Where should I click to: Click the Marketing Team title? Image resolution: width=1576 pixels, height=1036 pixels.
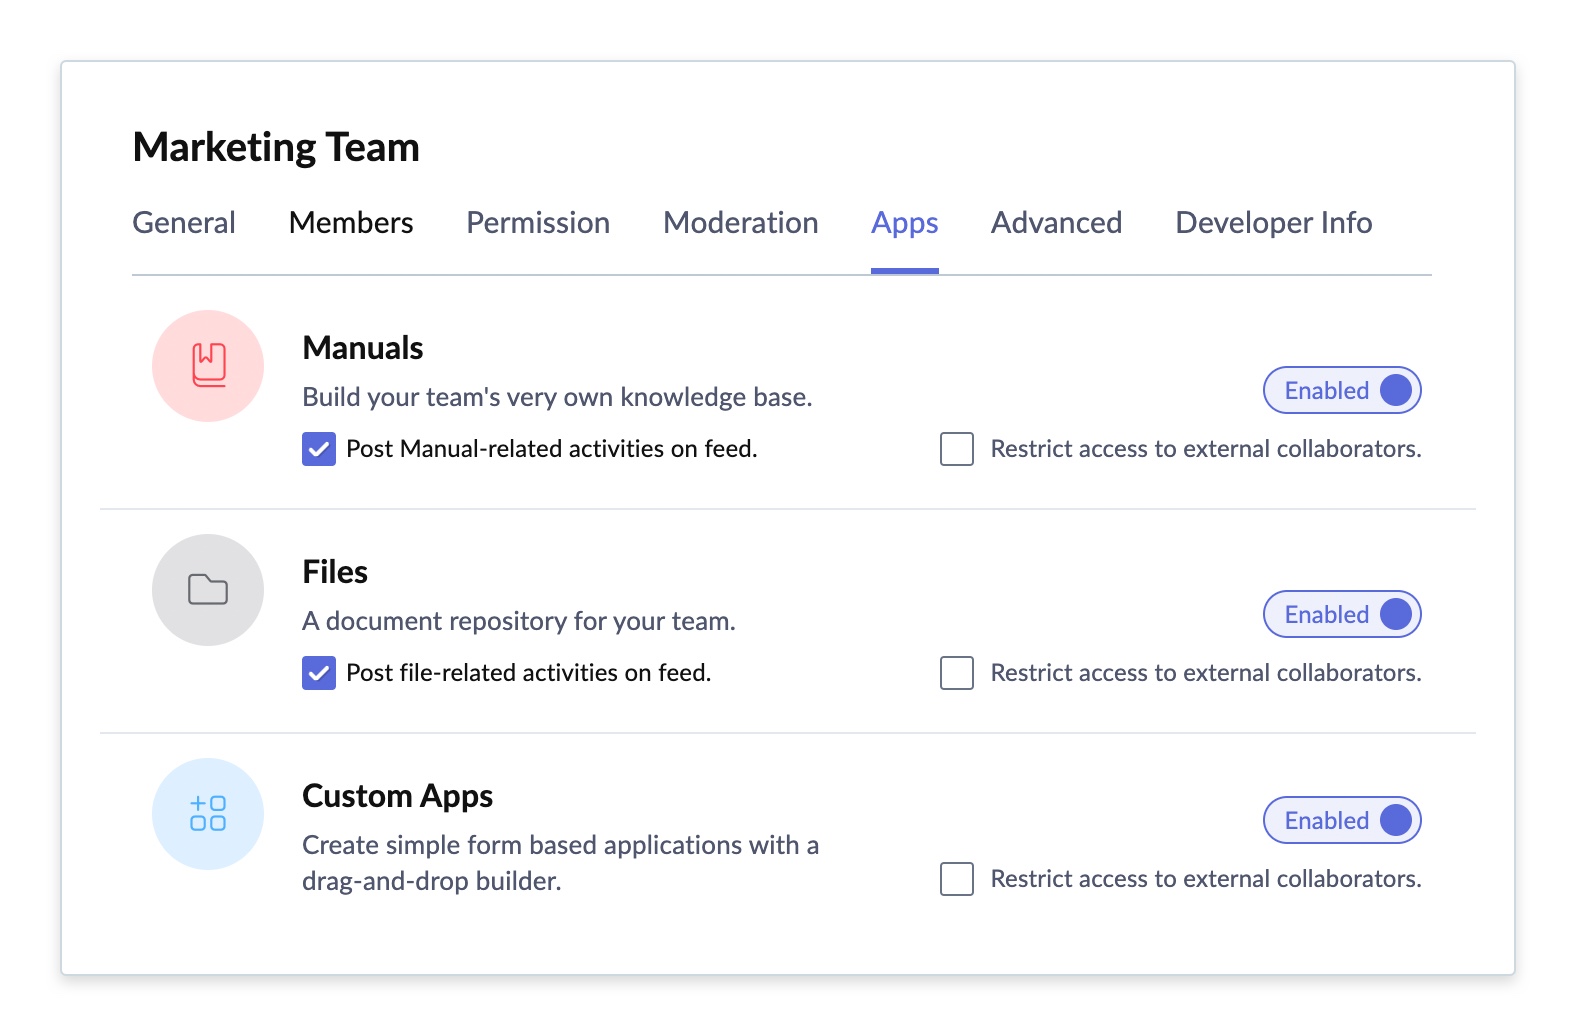coord(276,147)
